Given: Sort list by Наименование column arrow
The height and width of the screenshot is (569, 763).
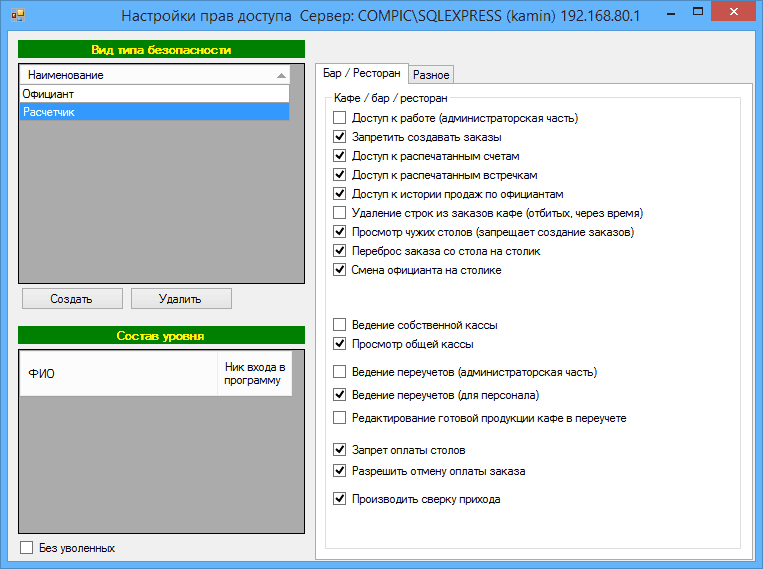Looking at the screenshot, I should [281, 75].
